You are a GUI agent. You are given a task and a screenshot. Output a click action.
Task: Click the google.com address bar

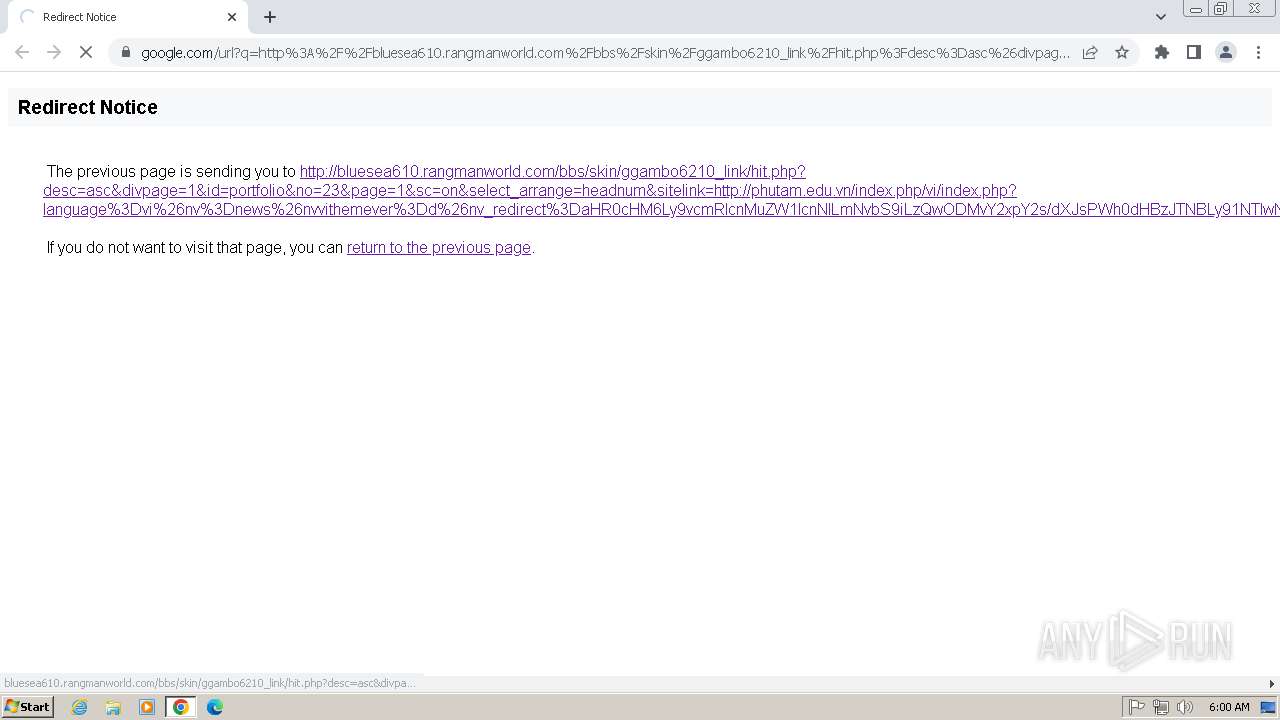pyautogui.click(x=605, y=52)
